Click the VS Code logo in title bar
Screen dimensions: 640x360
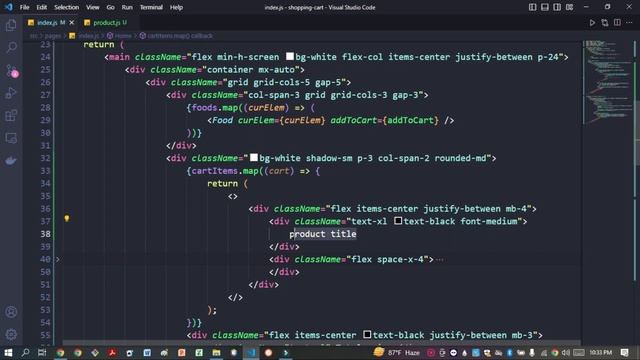tap(8, 7)
